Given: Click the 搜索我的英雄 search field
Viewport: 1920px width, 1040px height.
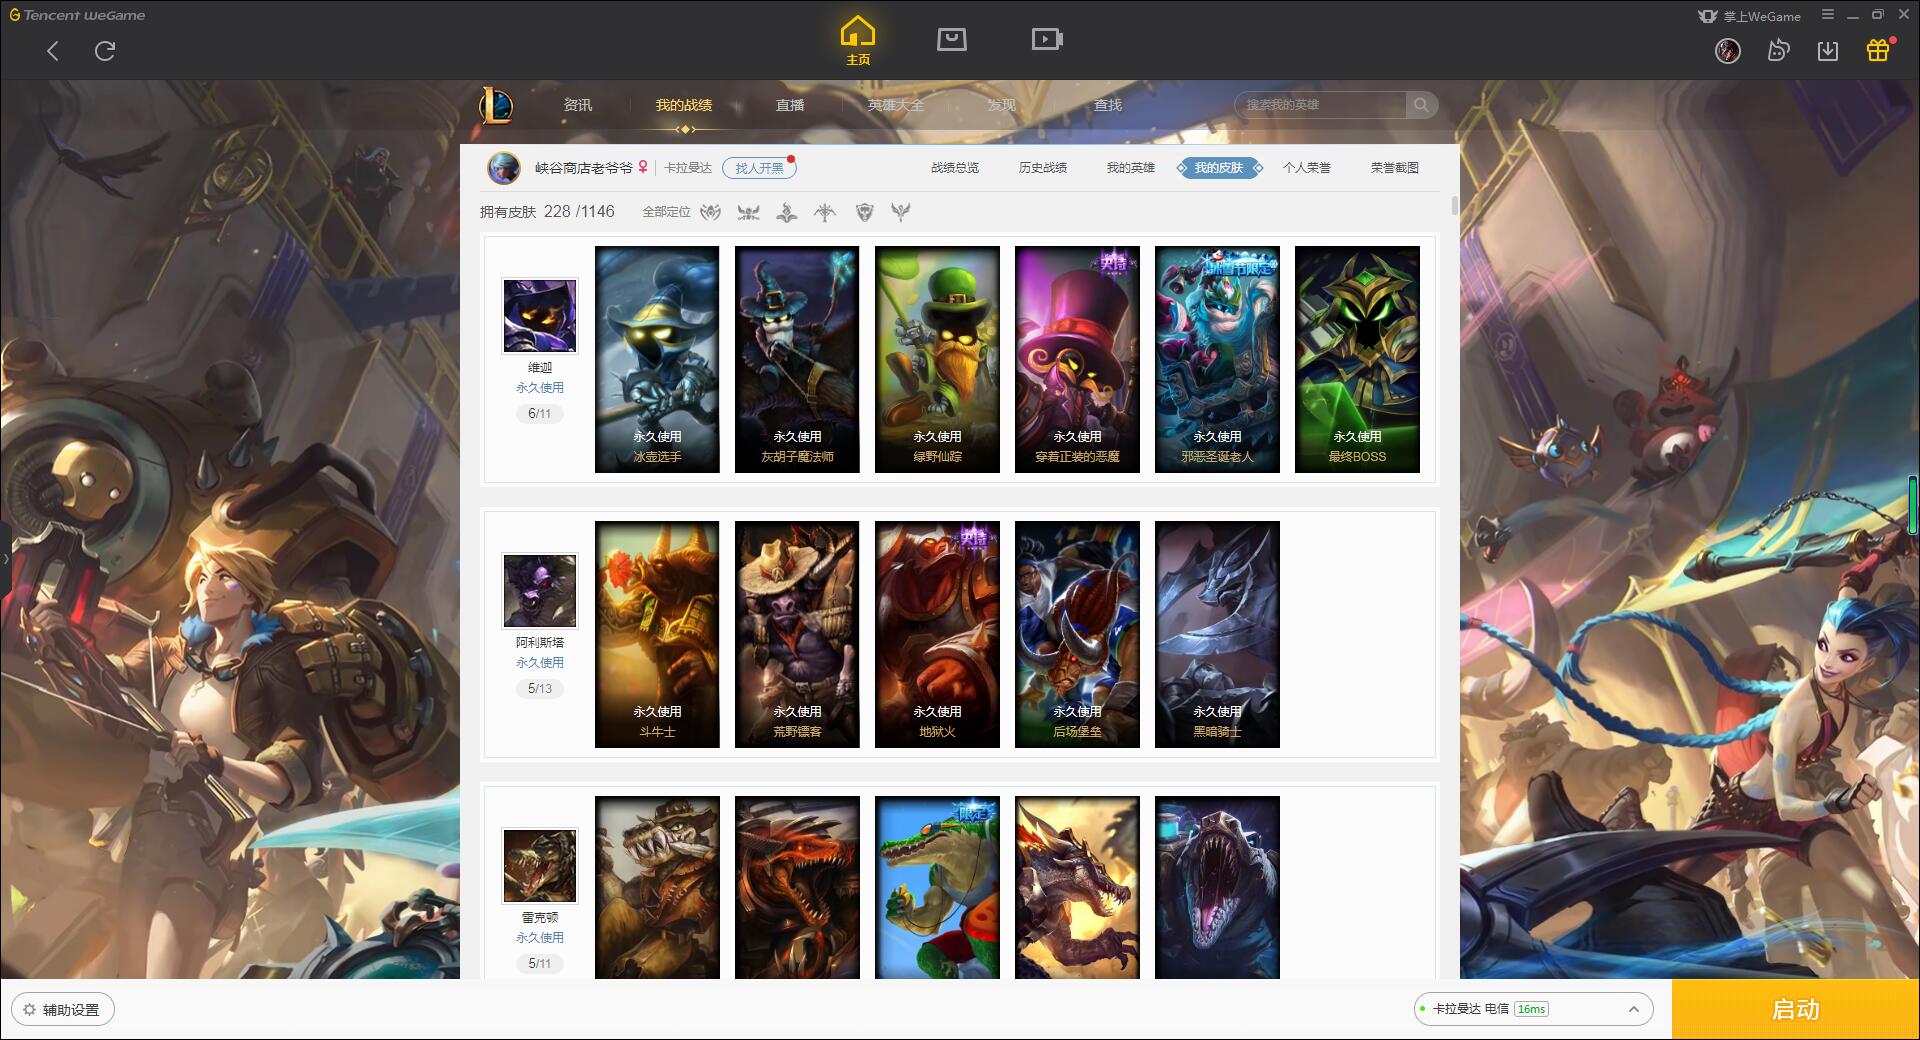Looking at the screenshot, I should [1322, 105].
